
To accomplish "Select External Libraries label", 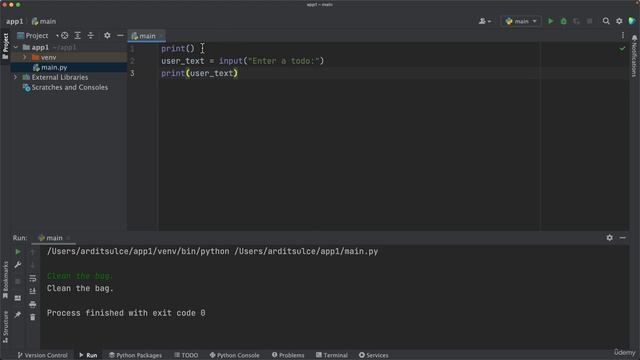I will (x=60, y=77).
